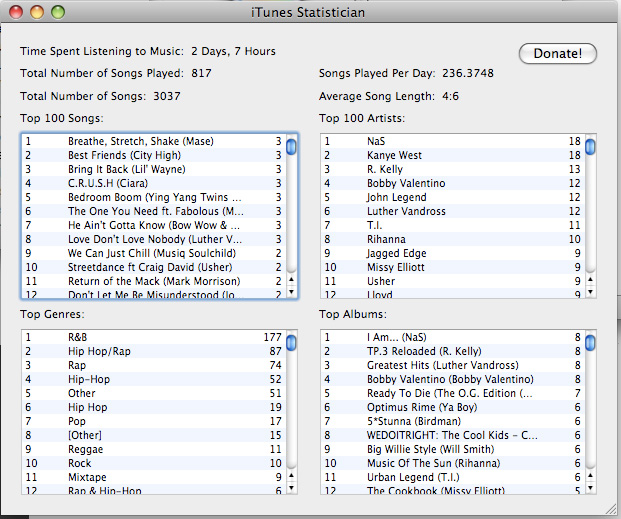This screenshot has width=621, height=519.
Task: Select song C.R.U.S.H (Ciara)
Action: pyautogui.click(x=154, y=183)
